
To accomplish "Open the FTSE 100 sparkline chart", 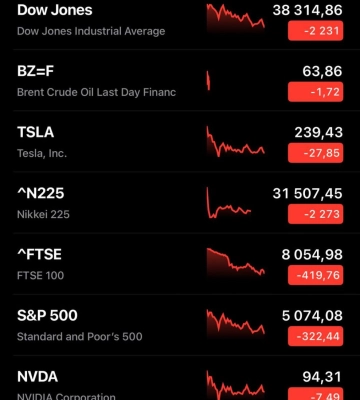I will [x=236, y=262].
